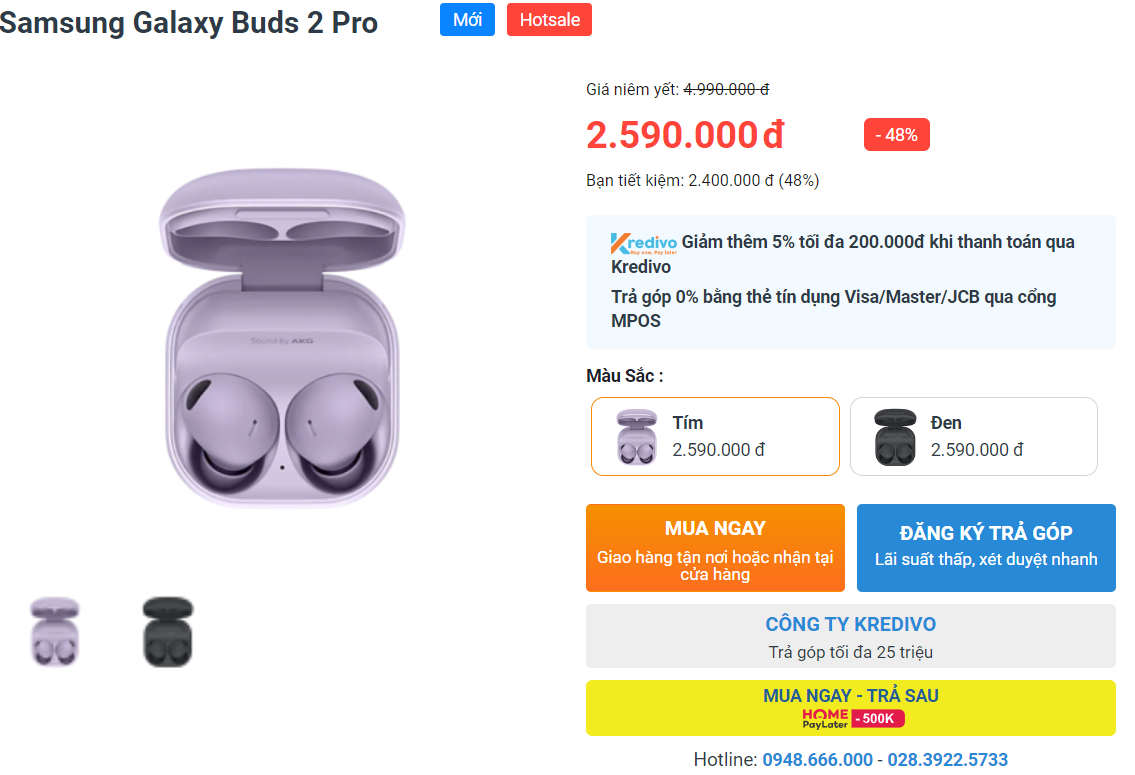
Task: Click the black earbuds thumbnail below main image
Action: (x=167, y=631)
